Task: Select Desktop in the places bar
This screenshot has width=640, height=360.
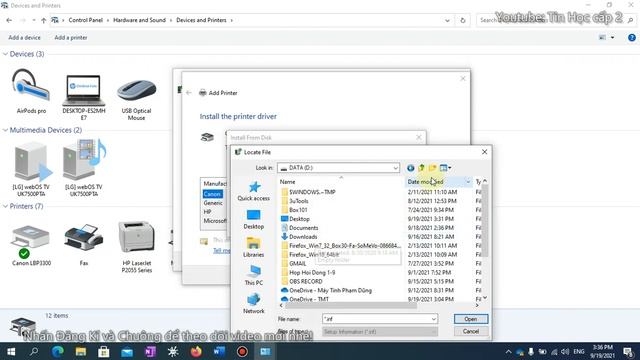Action: pos(253,219)
